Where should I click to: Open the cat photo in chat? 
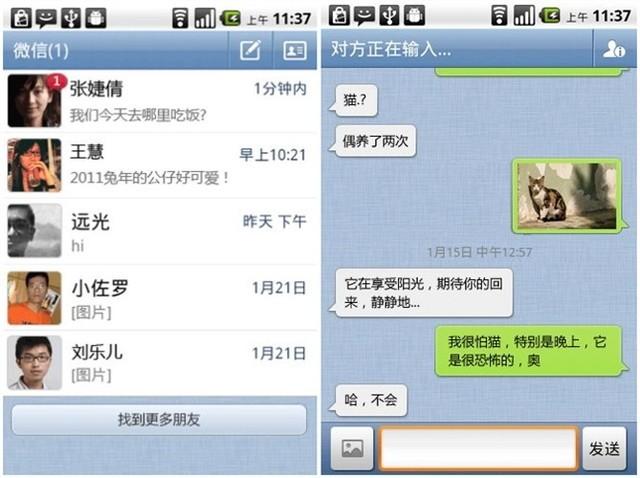coord(567,196)
